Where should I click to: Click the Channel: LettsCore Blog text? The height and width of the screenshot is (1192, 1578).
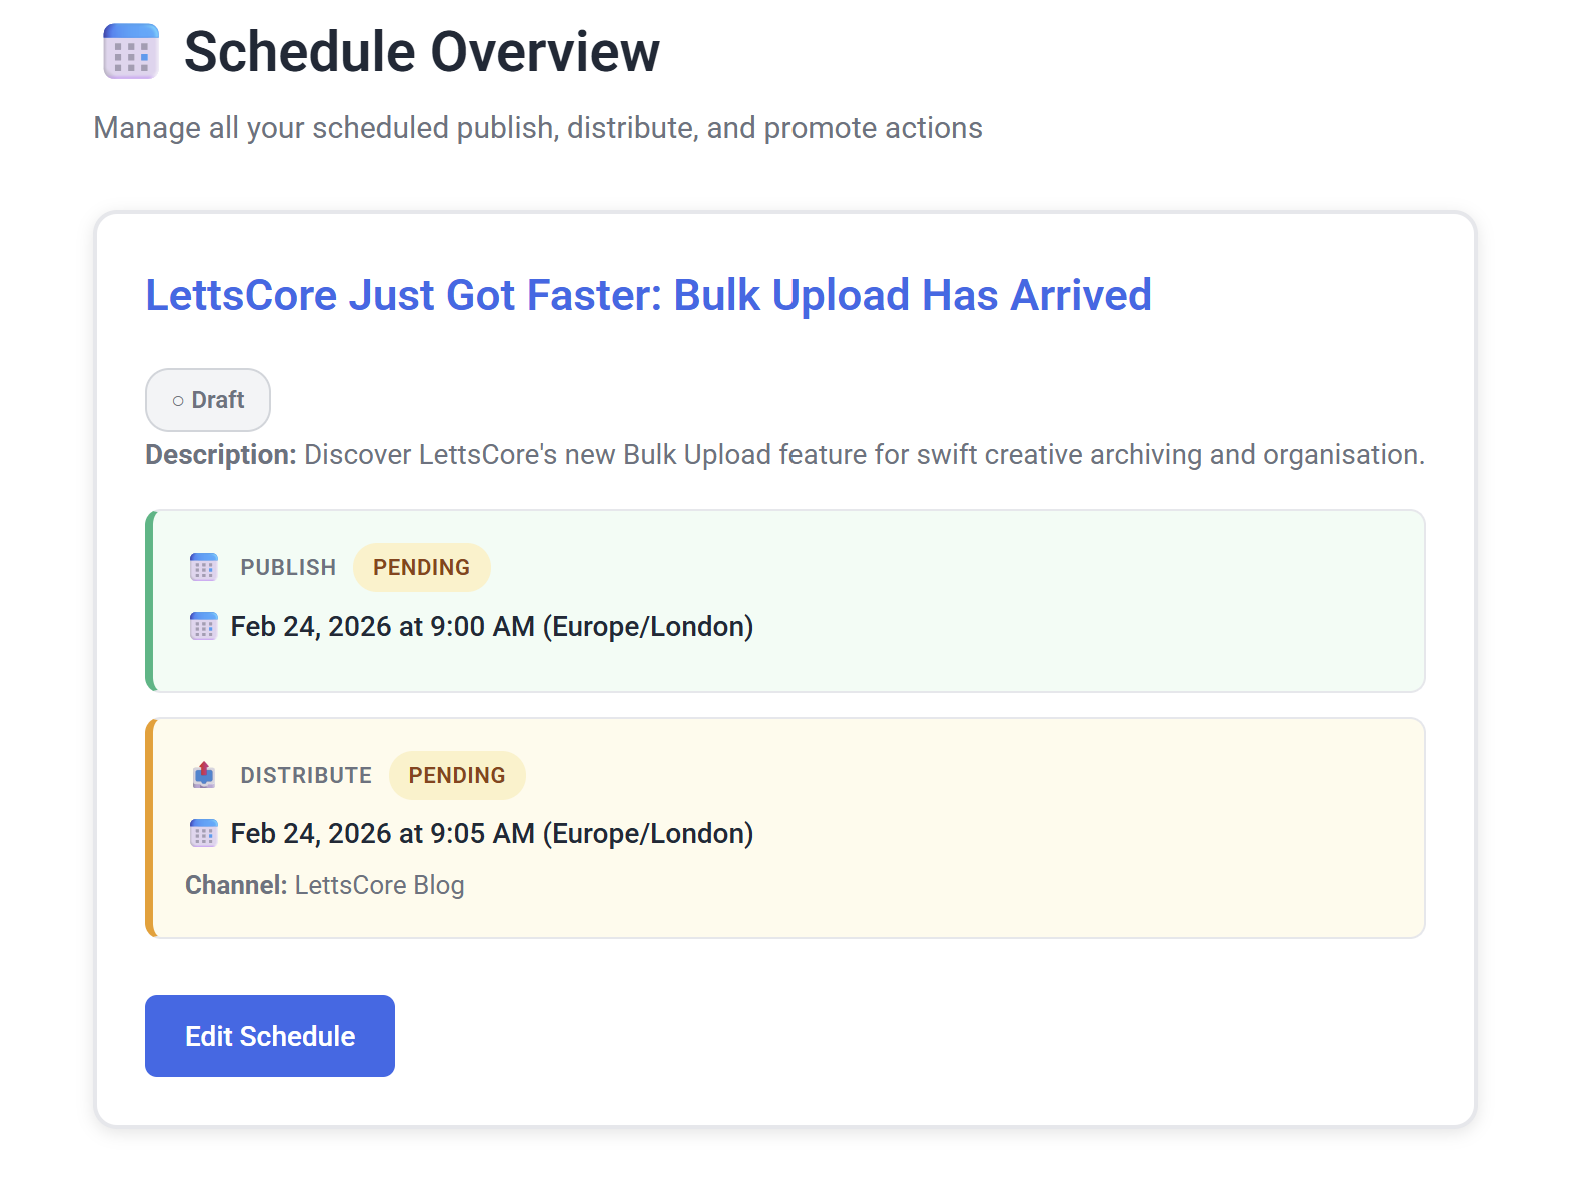[325, 885]
